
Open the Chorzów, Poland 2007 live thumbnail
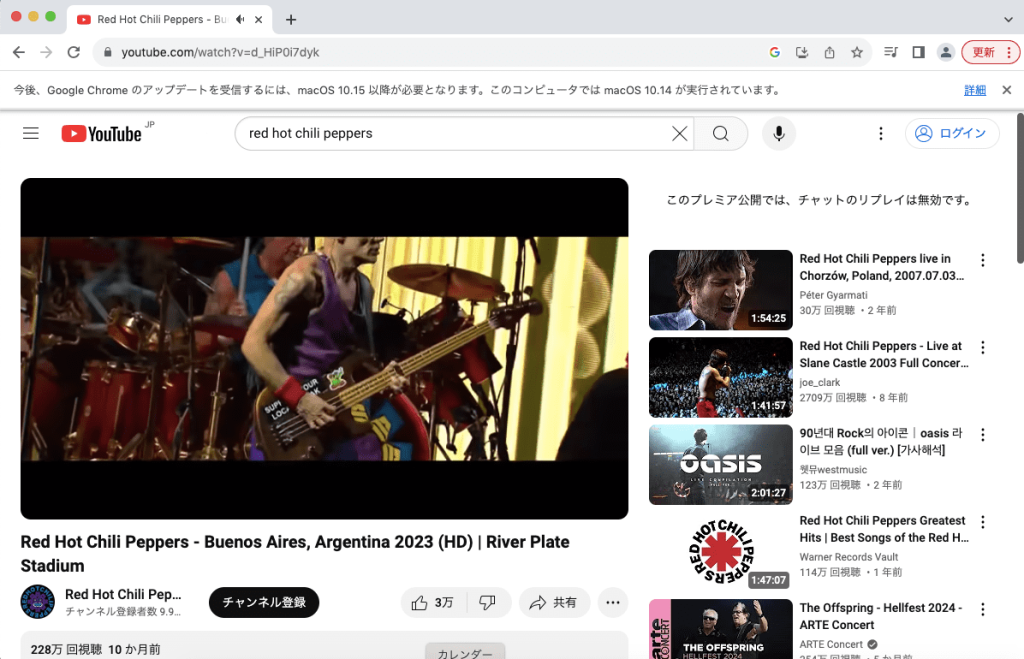(x=720, y=290)
